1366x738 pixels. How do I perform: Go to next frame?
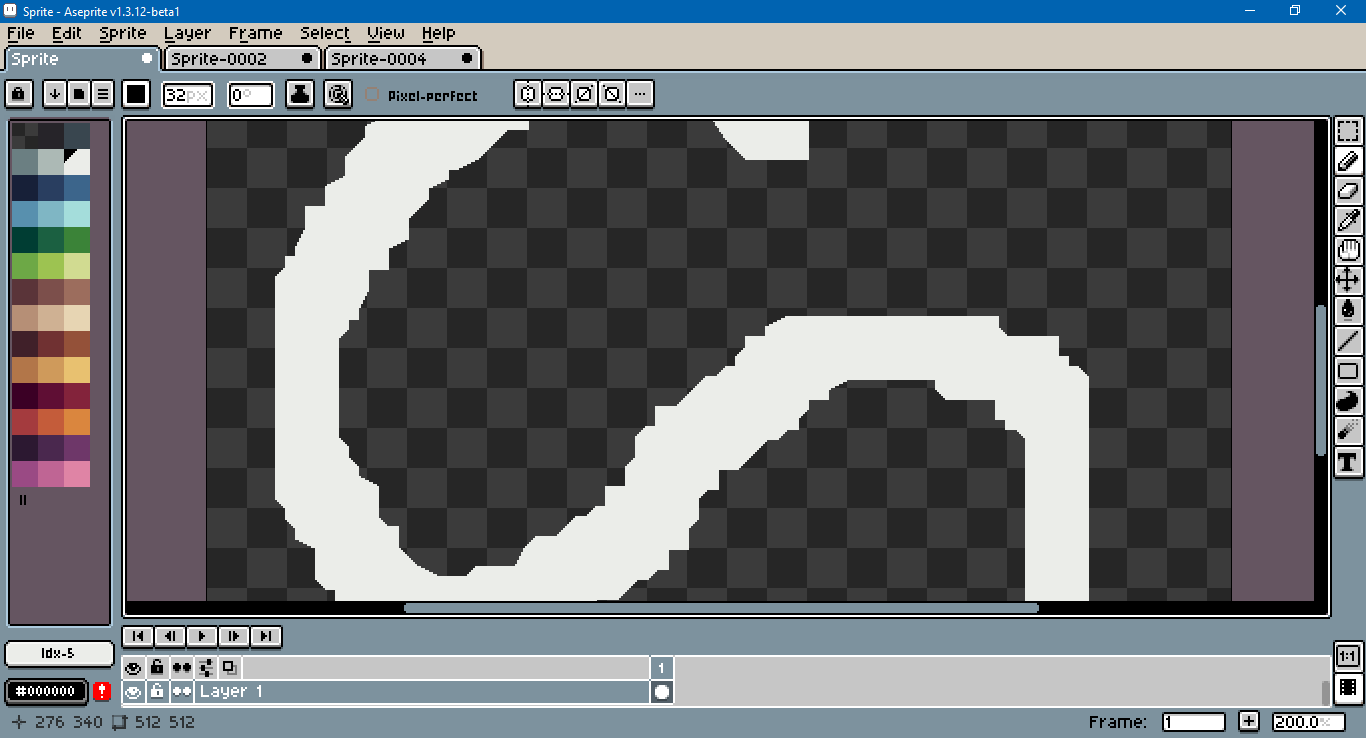(x=234, y=636)
